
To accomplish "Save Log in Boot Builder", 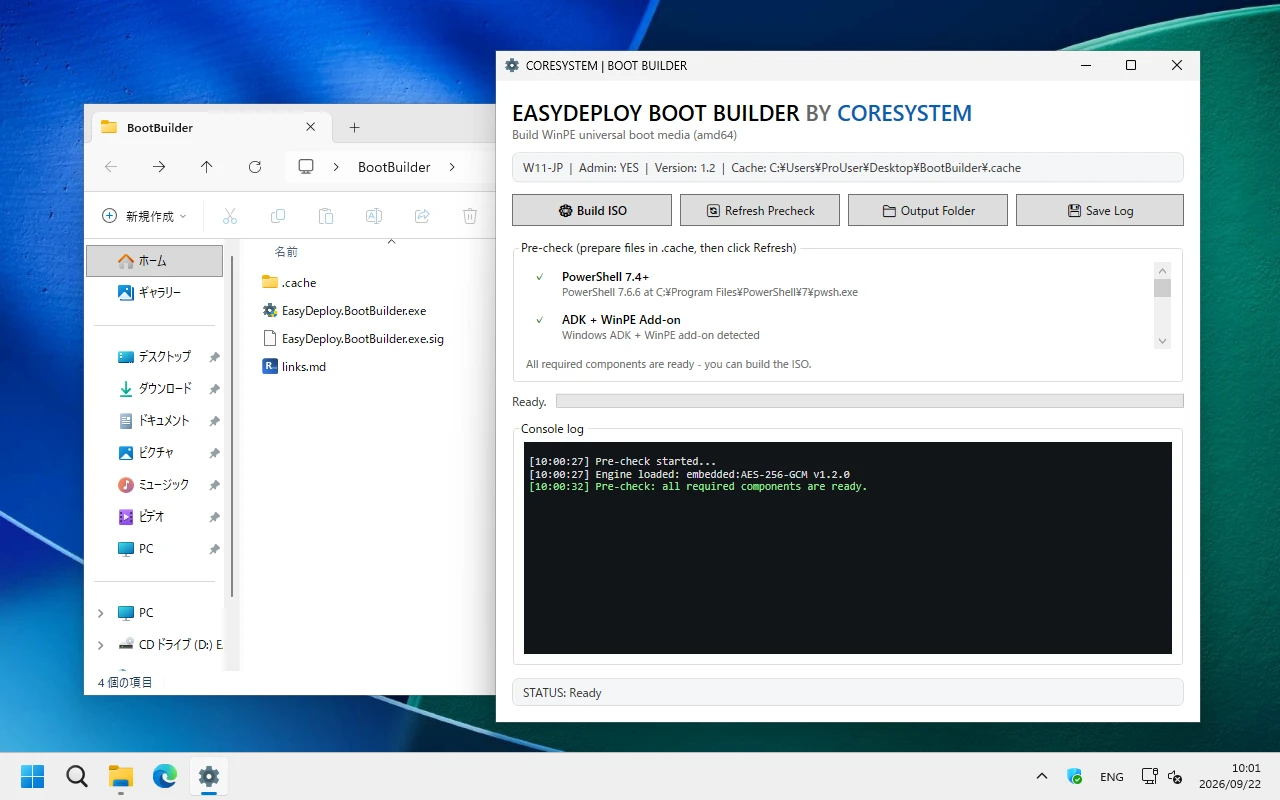I will tap(1100, 210).
